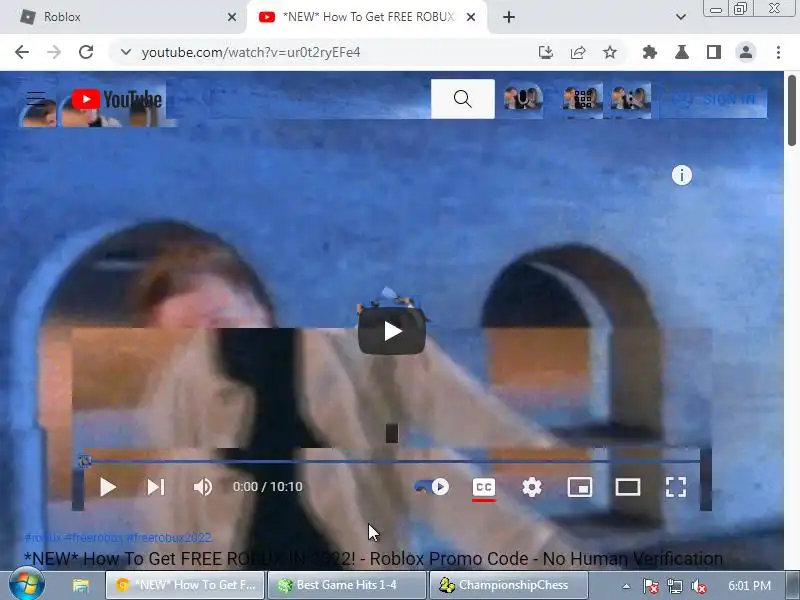Screen dimensions: 800x600
Task: Click the YouTube search button
Action: click(x=463, y=99)
